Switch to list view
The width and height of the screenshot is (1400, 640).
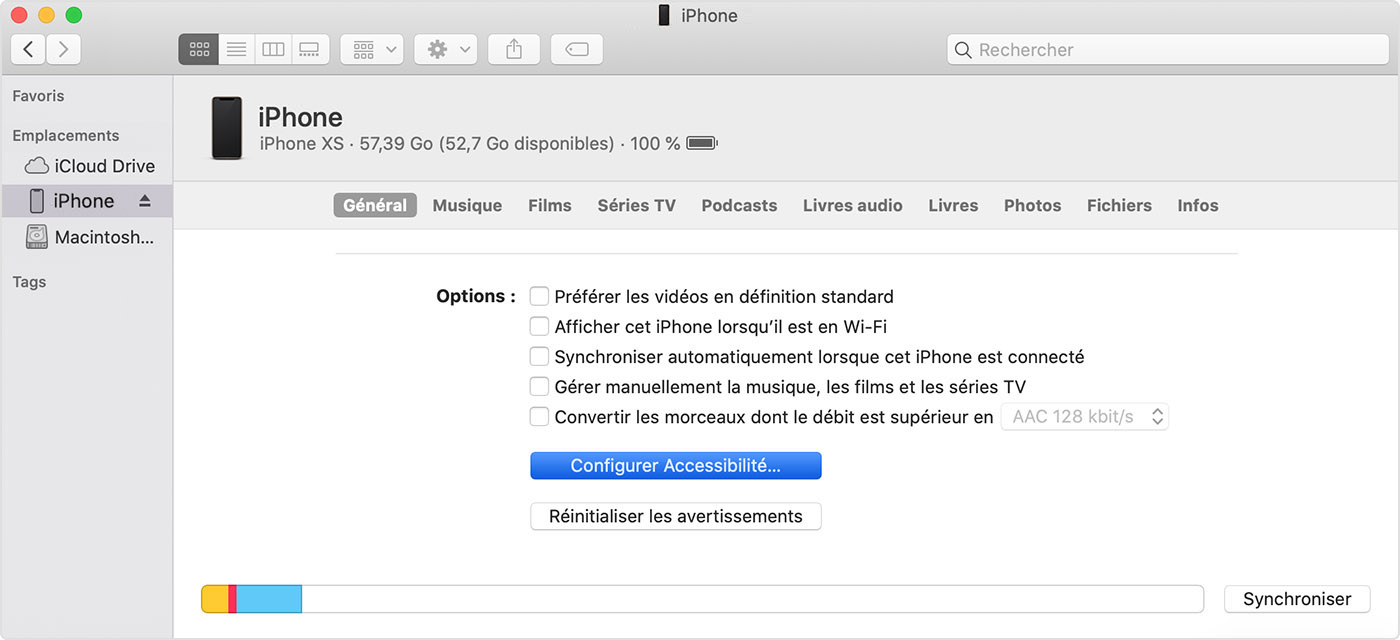tap(236, 49)
